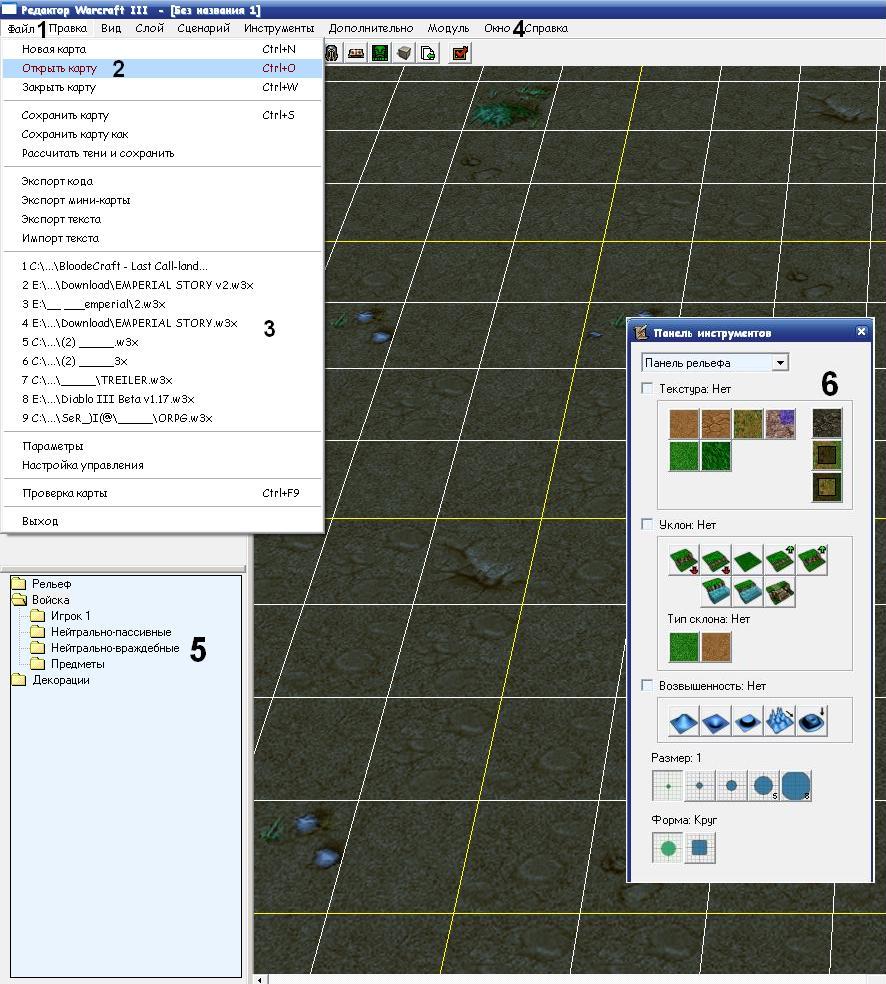Open recent file EMPERIAL STORY v2.w3x
The width and height of the screenshot is (886, 984).
(x=163, y=285)
